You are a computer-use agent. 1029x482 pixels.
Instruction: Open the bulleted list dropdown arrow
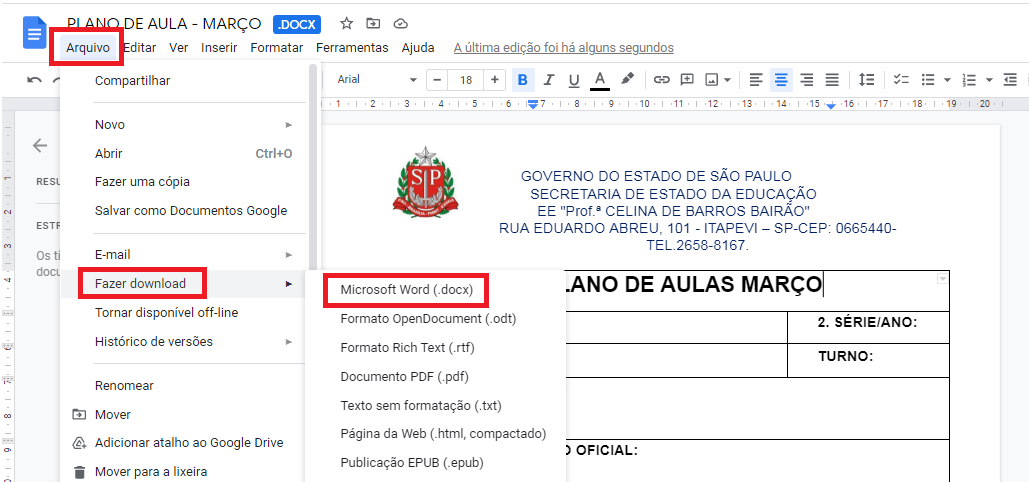(947, 80)
